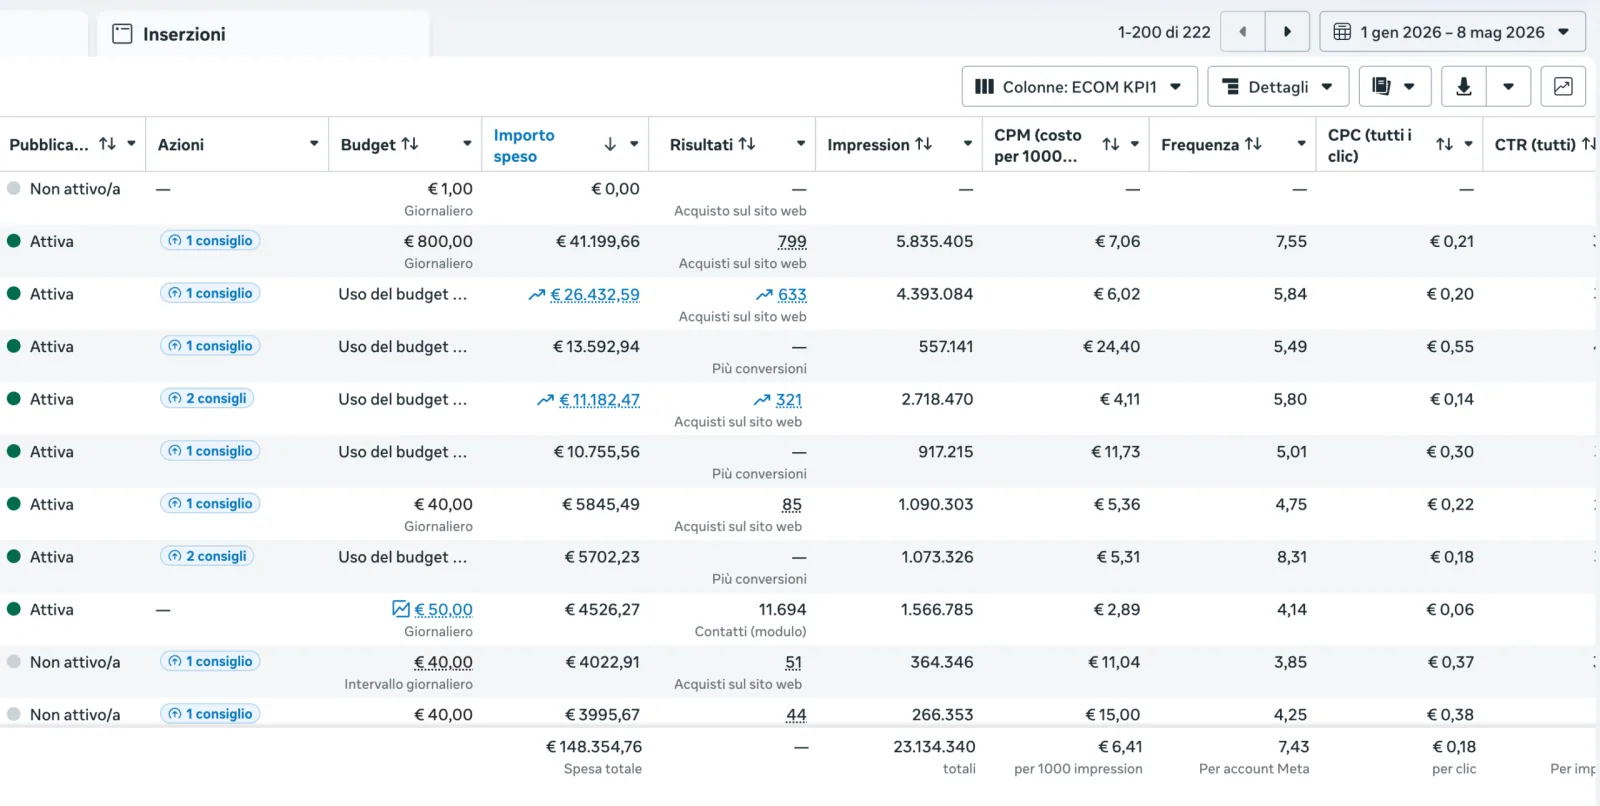Open the Inserzioni tab
1600x806 pixels.
[x=264, y=34]
